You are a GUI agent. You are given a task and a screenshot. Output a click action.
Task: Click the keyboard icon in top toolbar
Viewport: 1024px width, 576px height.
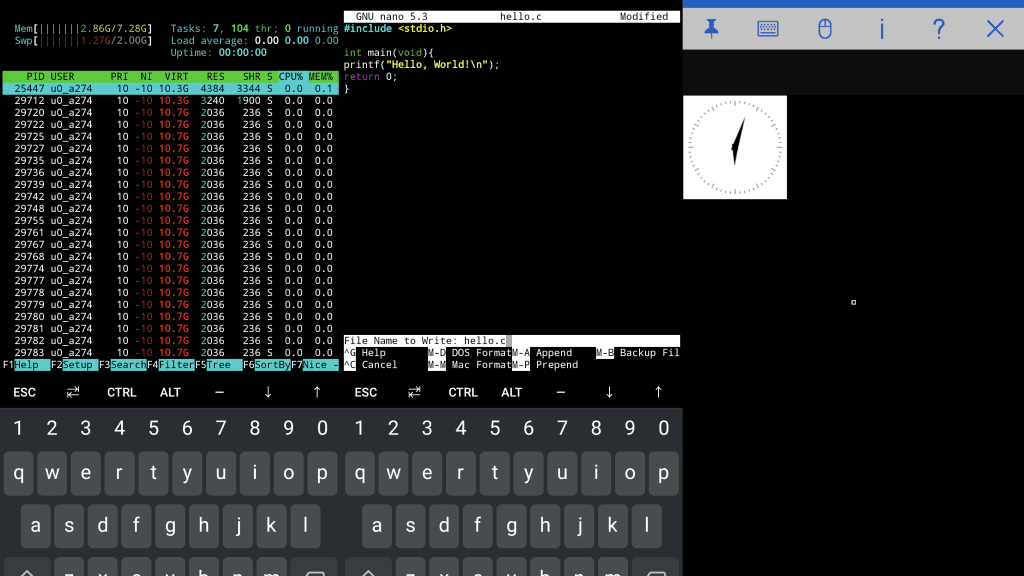coord(767,29)
